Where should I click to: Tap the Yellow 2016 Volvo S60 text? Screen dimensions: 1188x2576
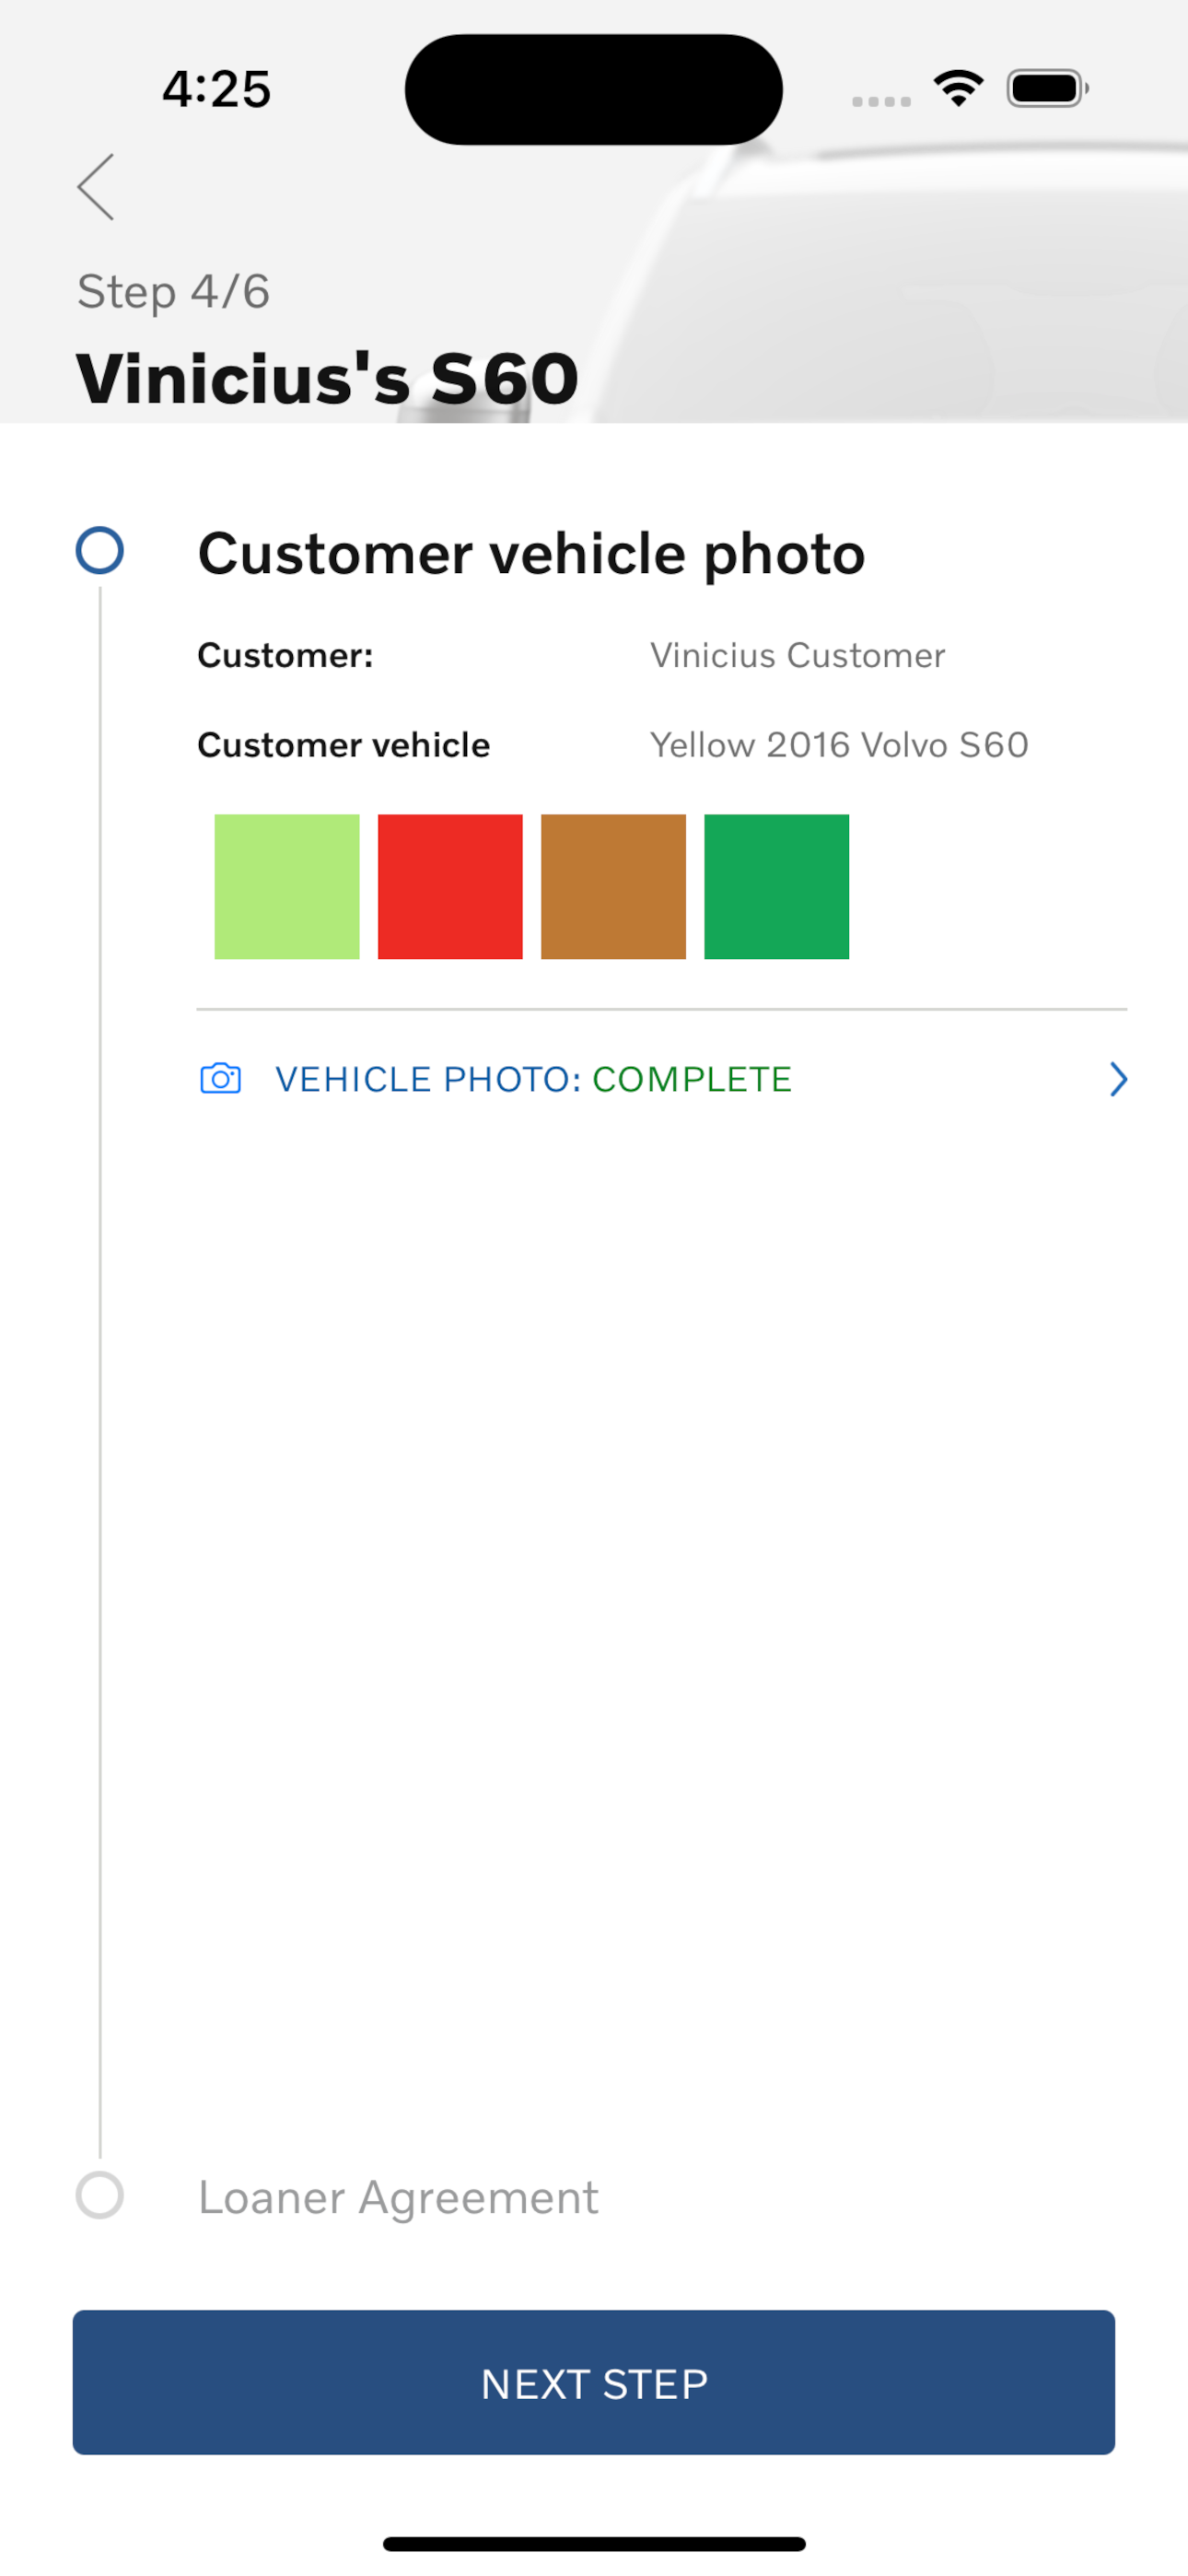[839, 745]
